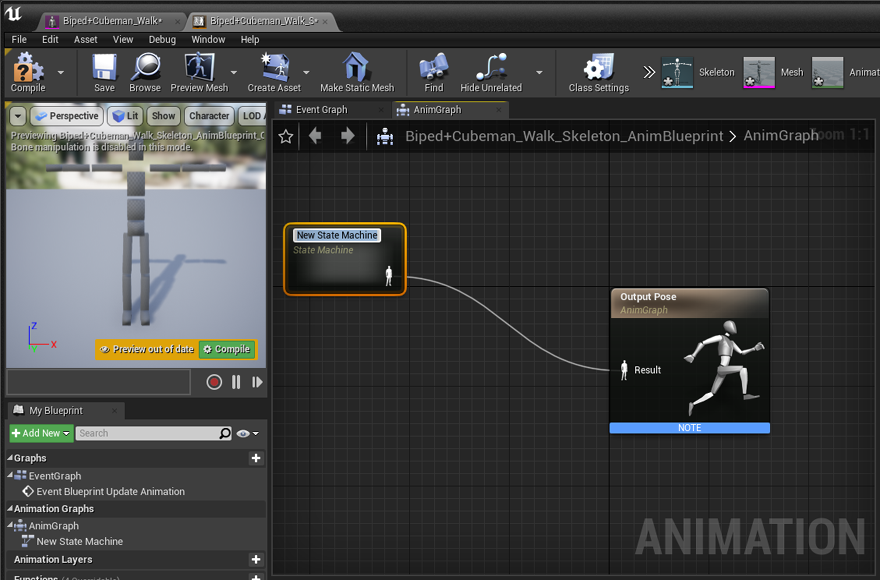This screenshot has height=580, width=880.
Task: Open the Edit menu
Action: click(50, 39)
